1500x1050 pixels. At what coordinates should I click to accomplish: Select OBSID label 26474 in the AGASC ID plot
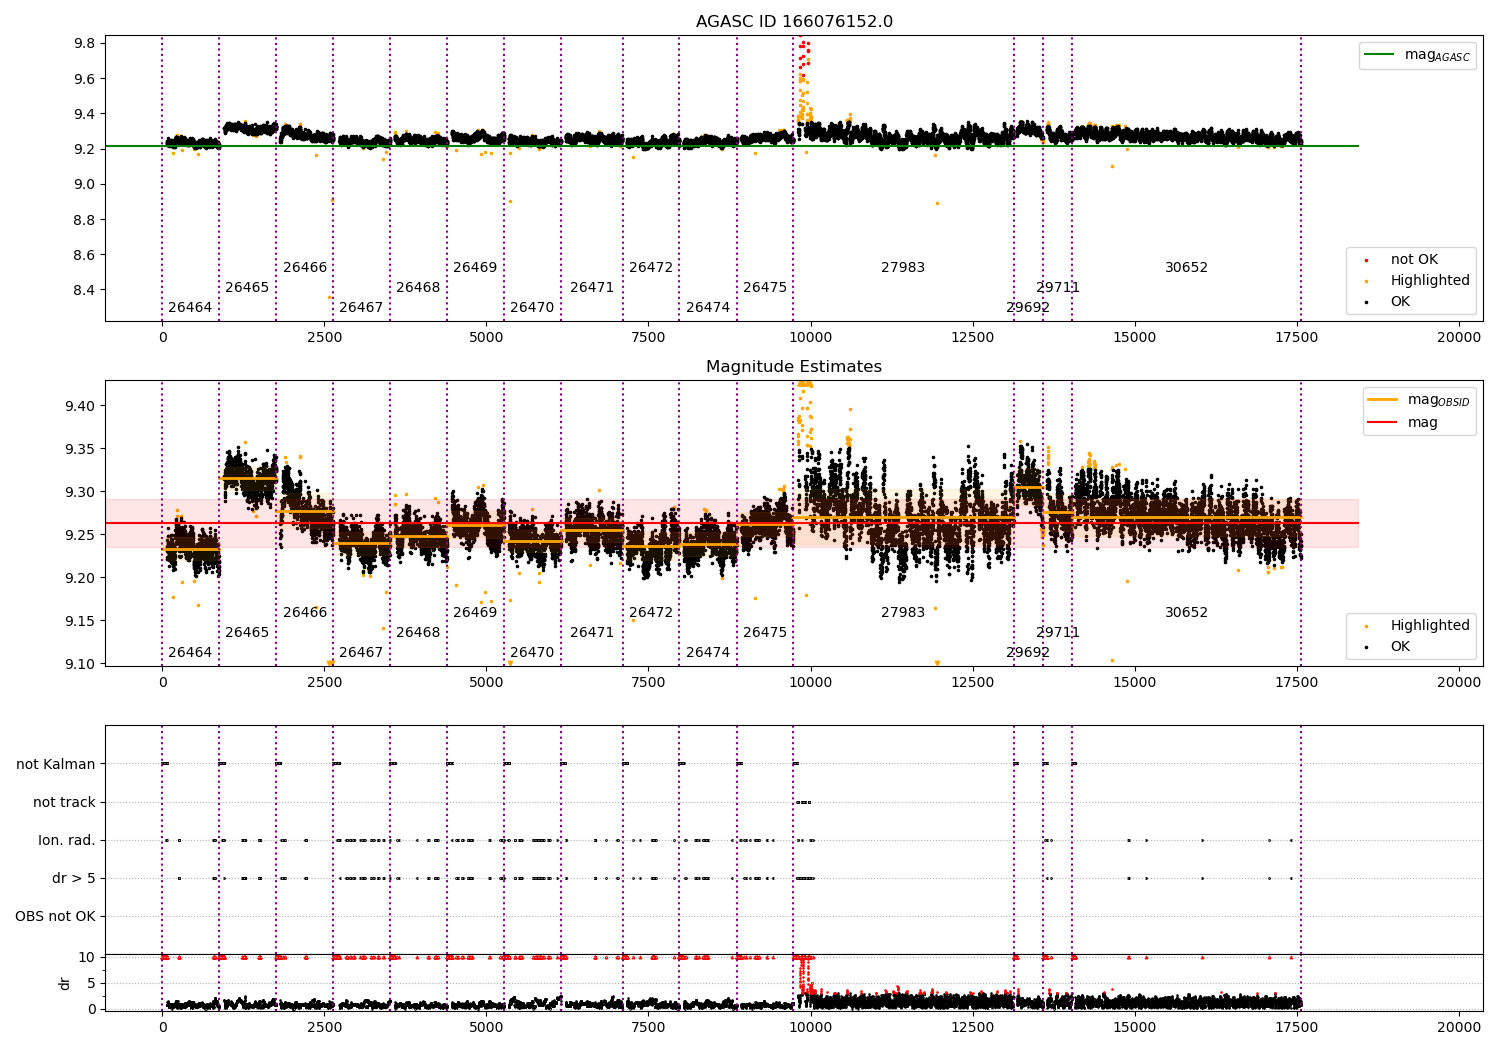(x=708, y=308)
